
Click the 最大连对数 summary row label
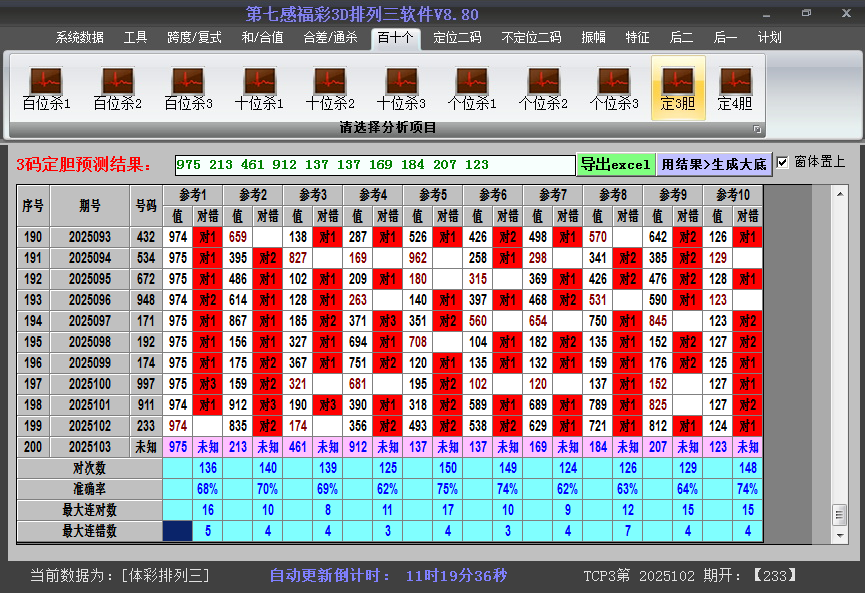[x=89, y=510]
